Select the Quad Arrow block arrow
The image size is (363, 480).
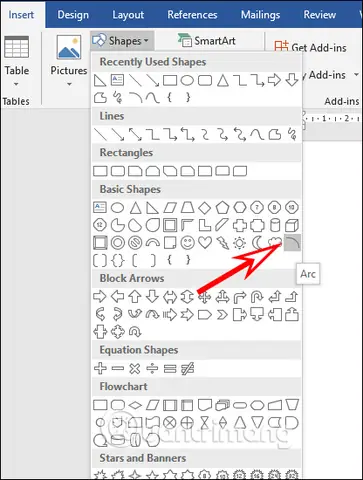(205, 296)
